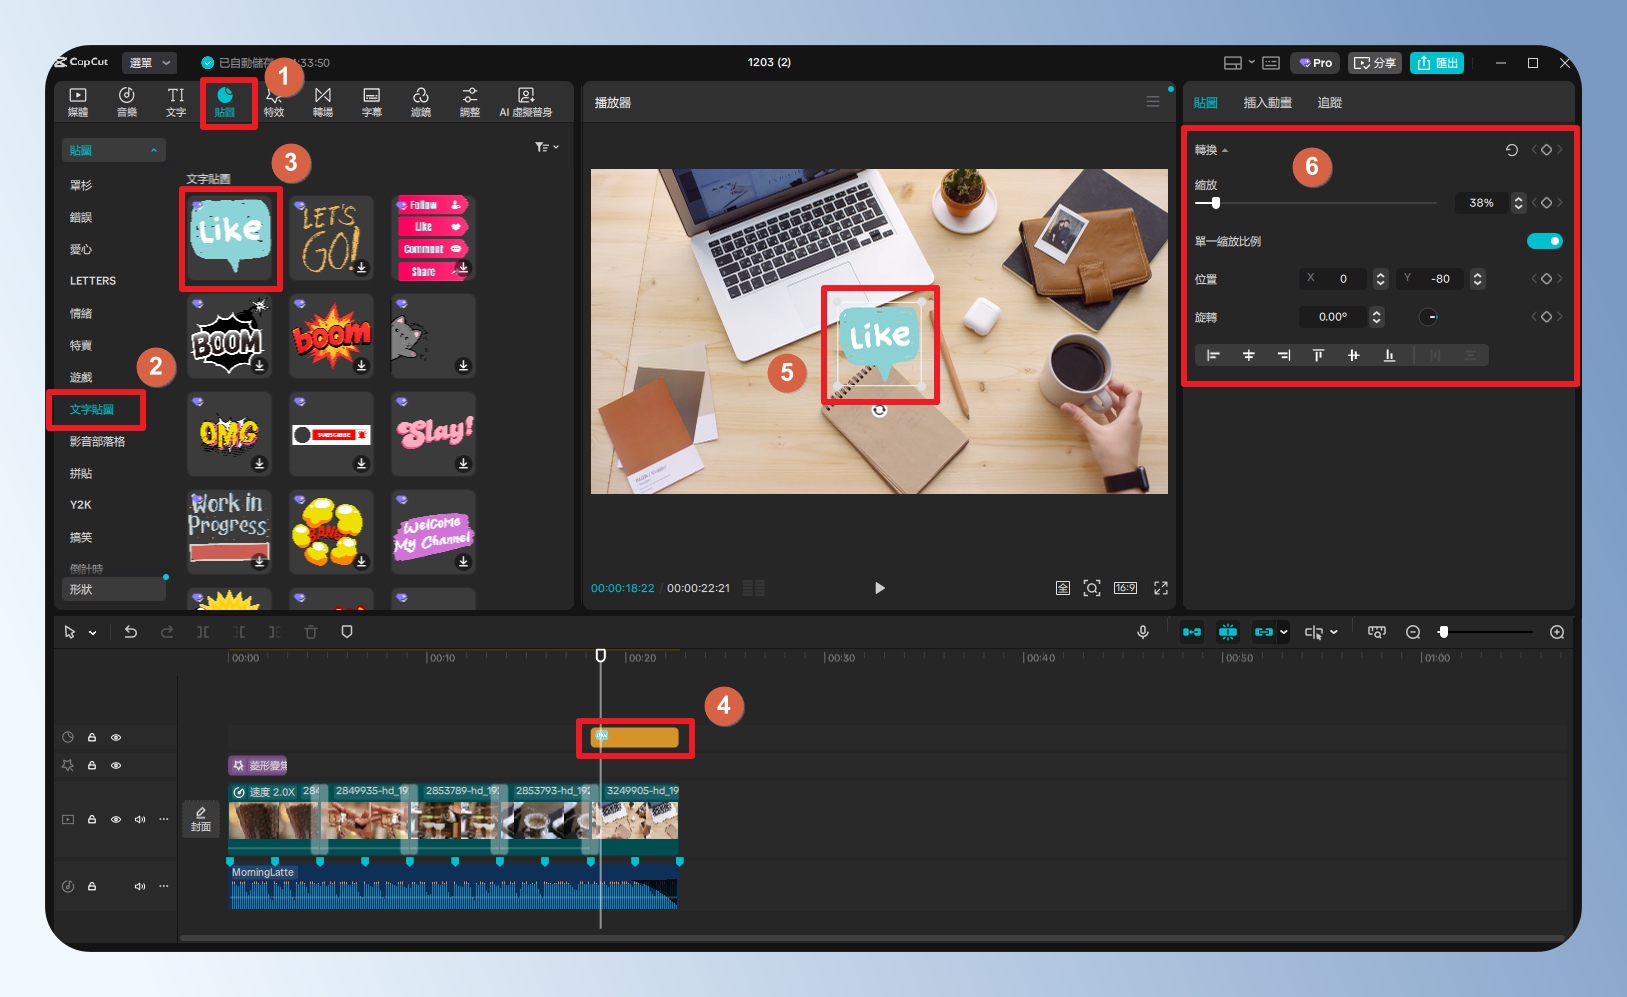Open the Transitions (轉場) panel
The image size is (1627, 997).
322,101
